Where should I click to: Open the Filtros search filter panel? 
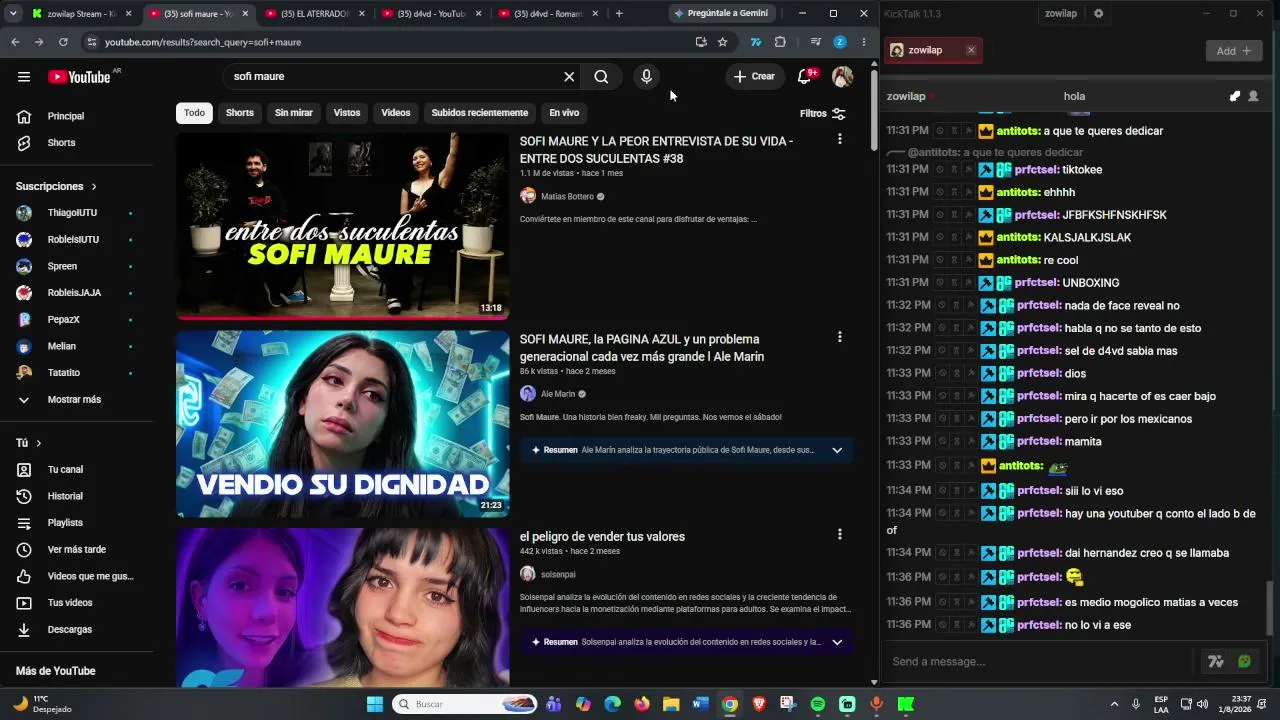click(823, 114)
